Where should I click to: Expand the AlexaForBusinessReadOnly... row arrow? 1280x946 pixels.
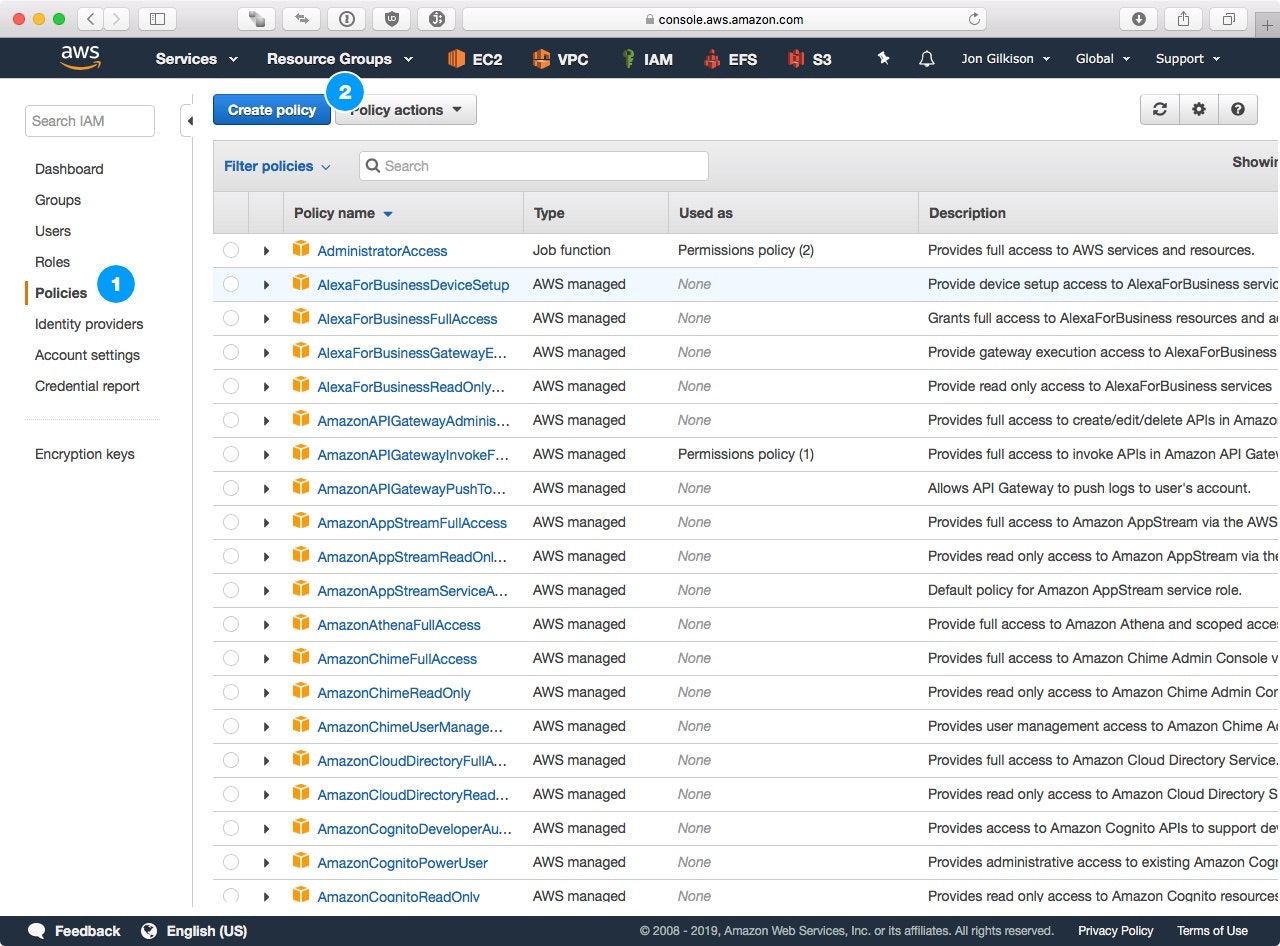click(266, 387)
